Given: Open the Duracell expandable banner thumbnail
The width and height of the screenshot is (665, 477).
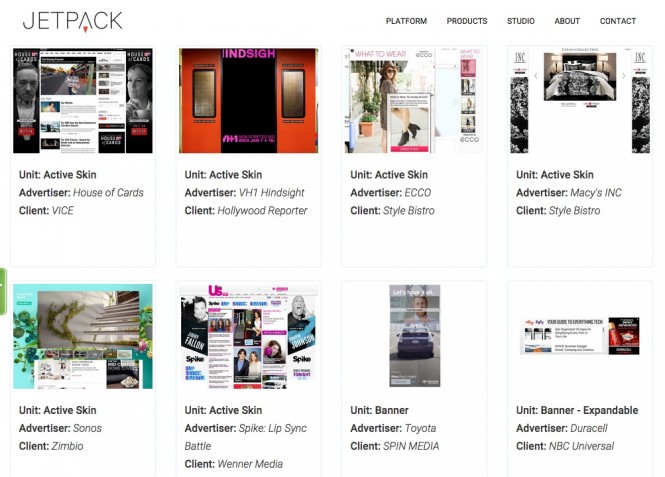Looking at the screenshot, I should 580,336.
